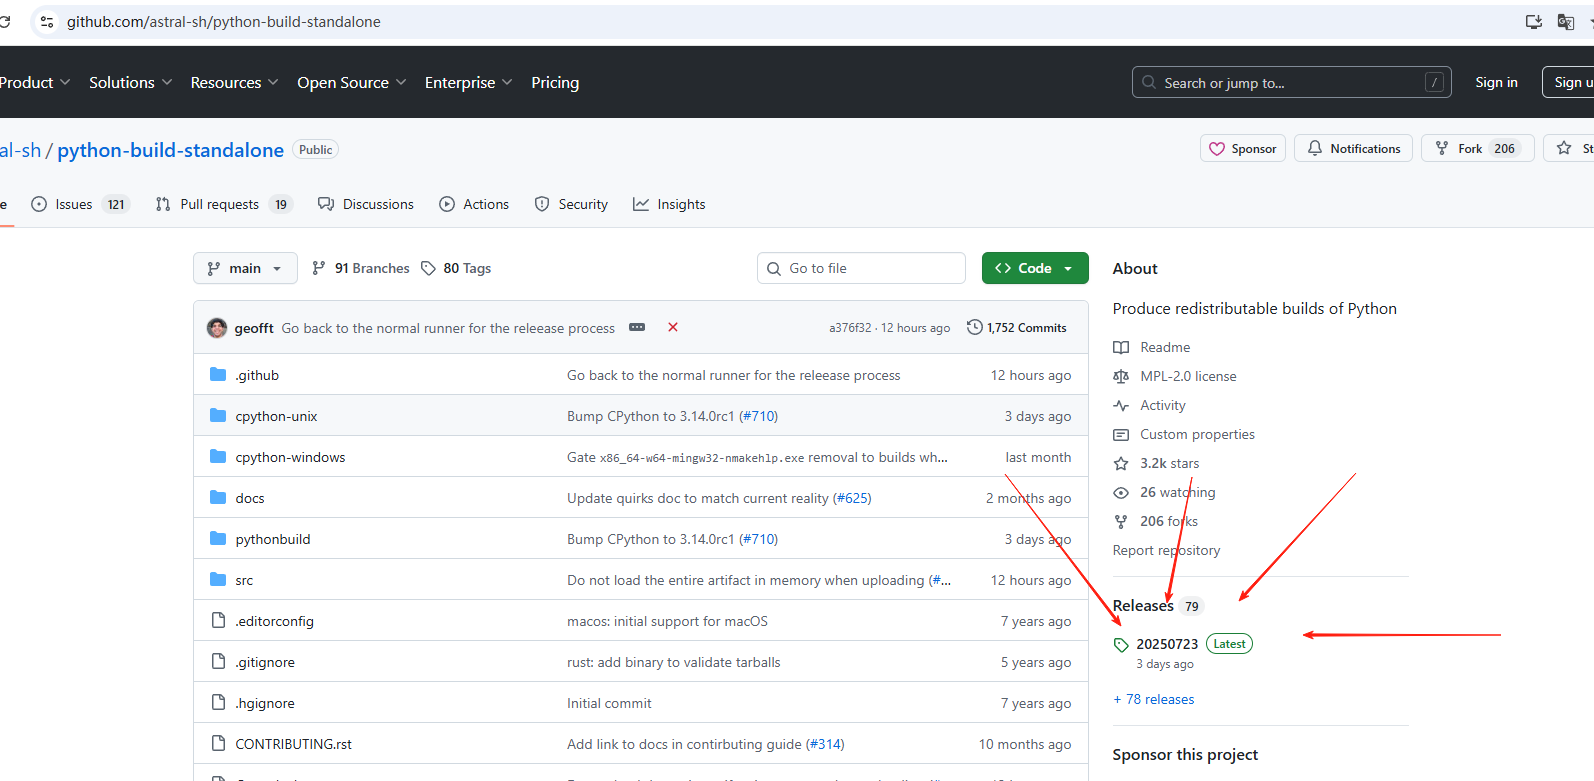Screen dimensions: 1594x781
Task: Click geofft's avatar in commit bar
Action: (x=217, y=328)
